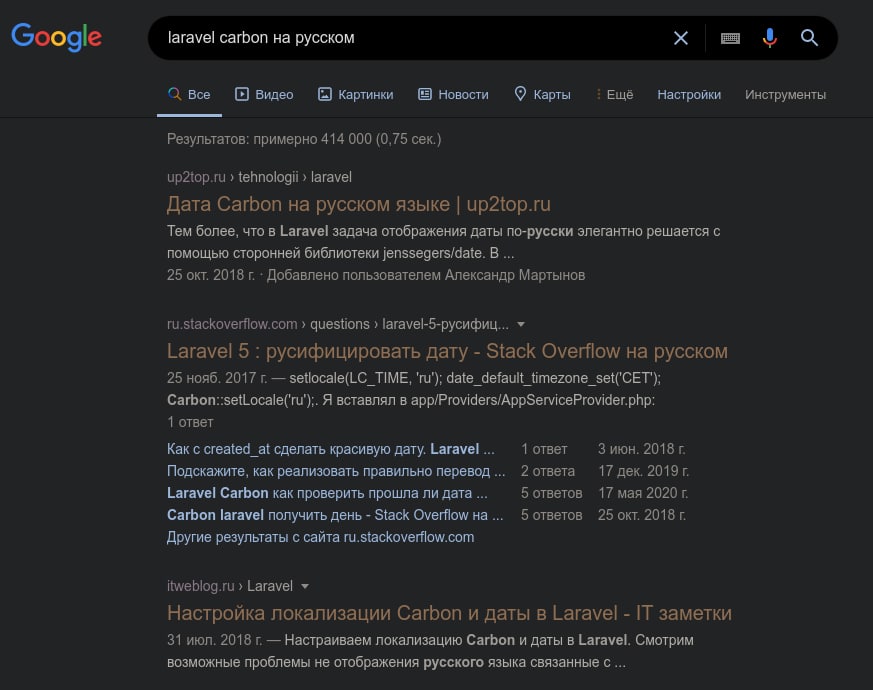The width and height of the screenshot is (873, 690).
Task: Switch to the Видео tab
Action: click(264, 95)
